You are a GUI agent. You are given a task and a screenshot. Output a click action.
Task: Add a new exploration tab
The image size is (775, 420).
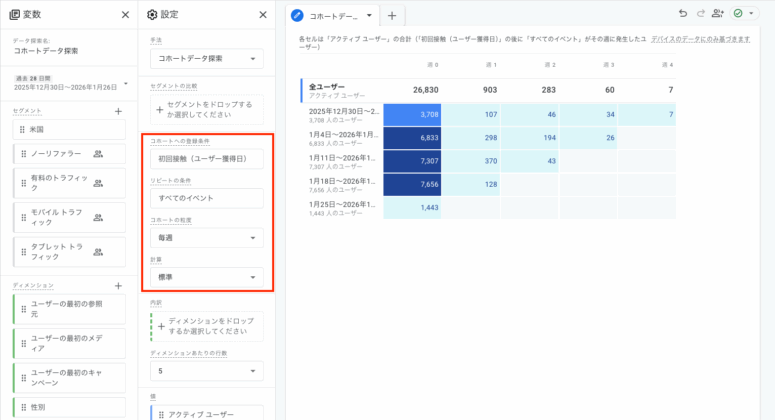point(392,16)
